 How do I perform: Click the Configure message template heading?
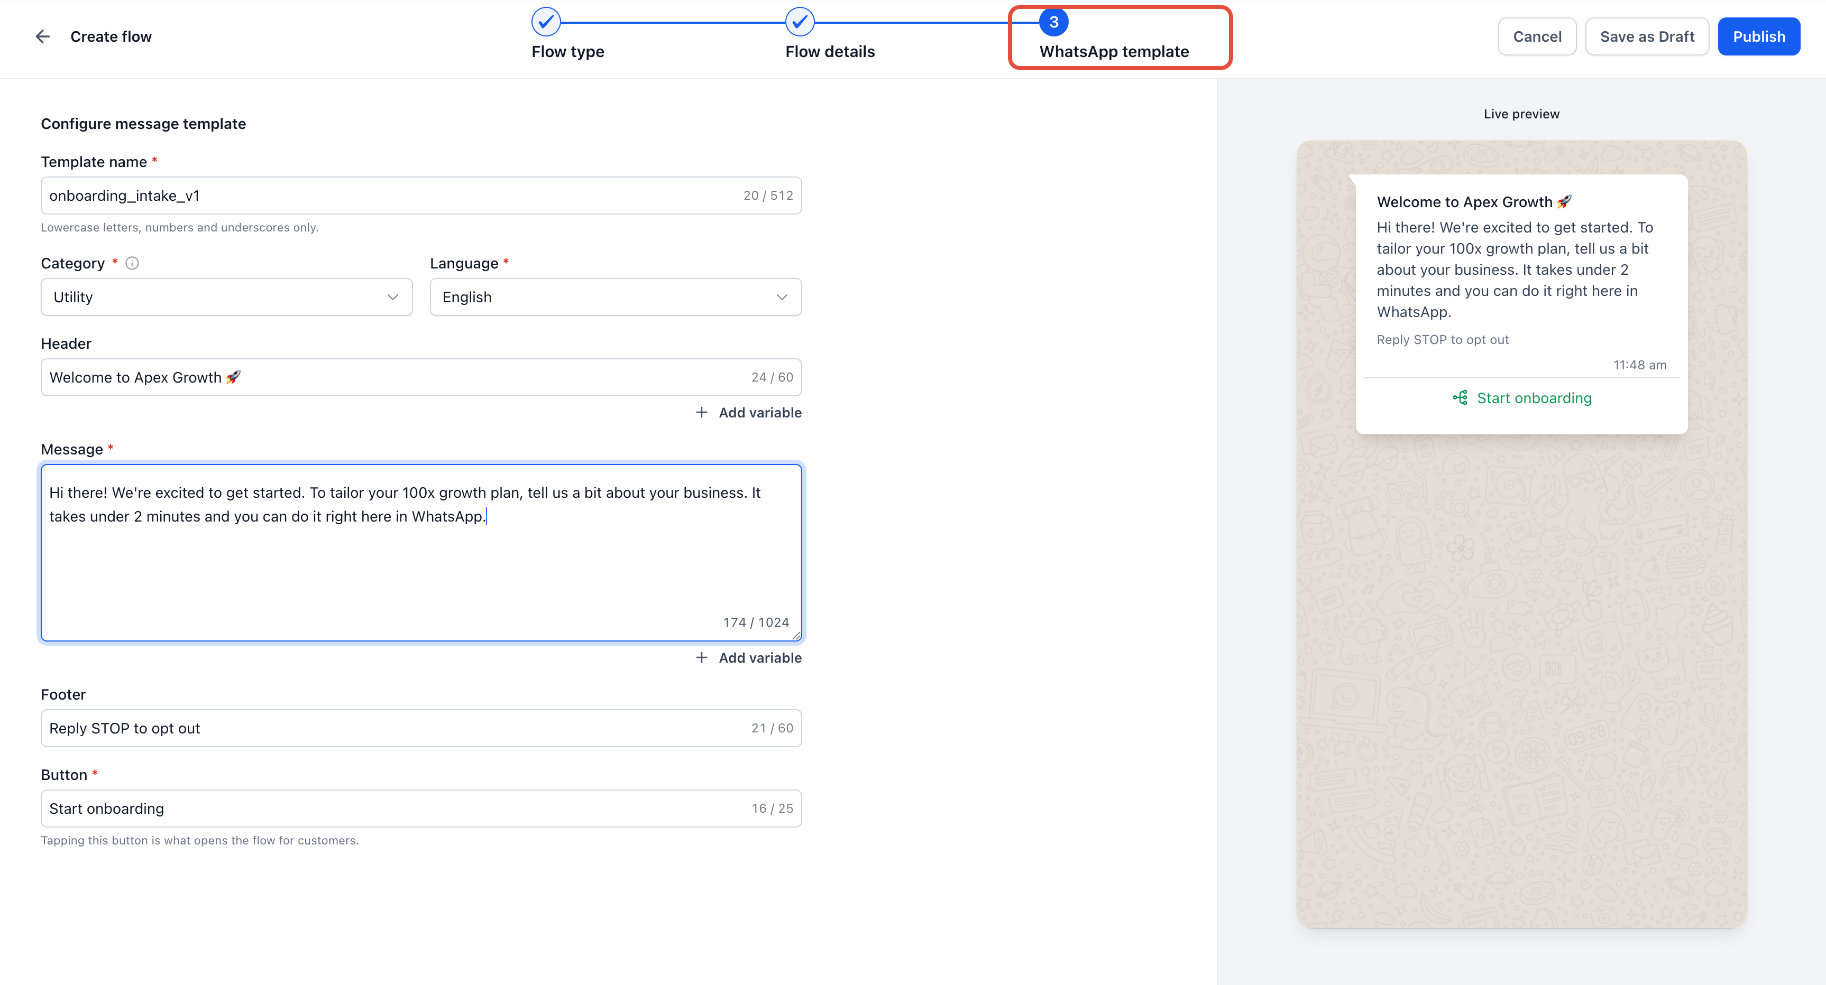pyautogui.click(x=143, y=124)
